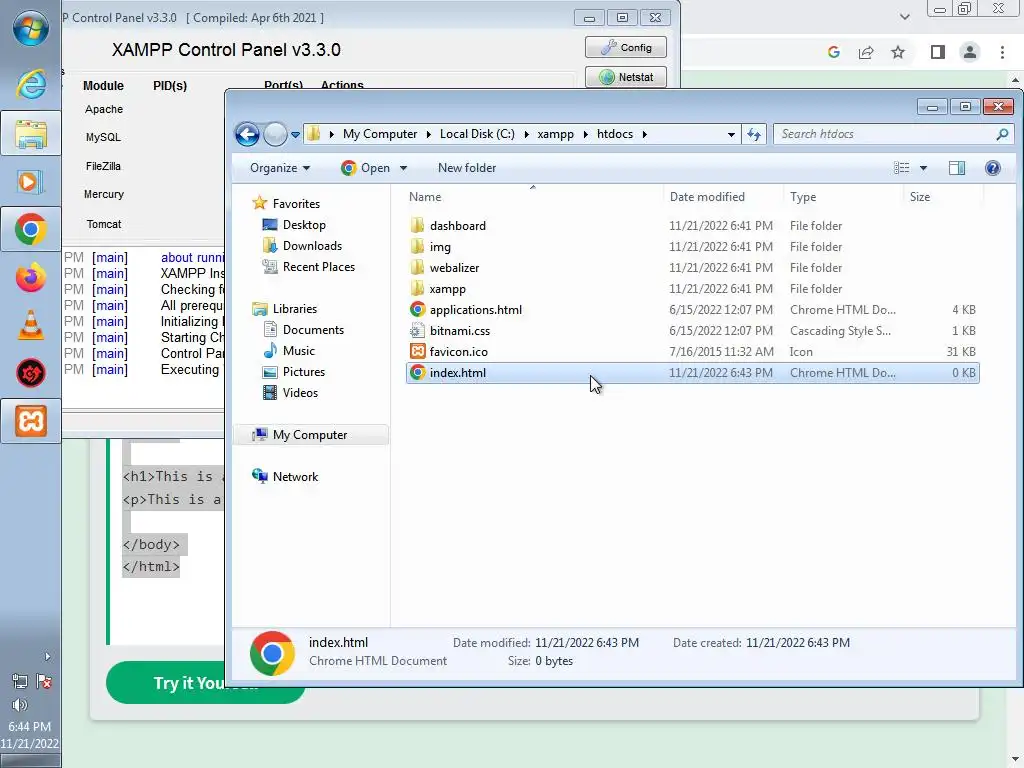
Task: Select the xampp folder in file list
Action: click(x=447, y=289)
